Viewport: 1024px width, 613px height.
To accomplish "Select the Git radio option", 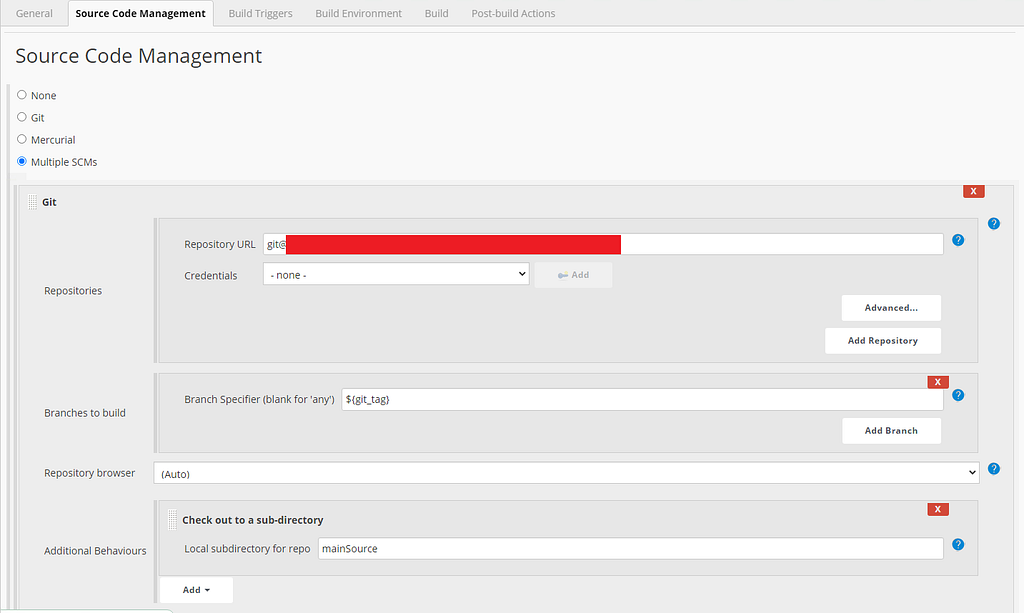I will click(x=22, y=117).
